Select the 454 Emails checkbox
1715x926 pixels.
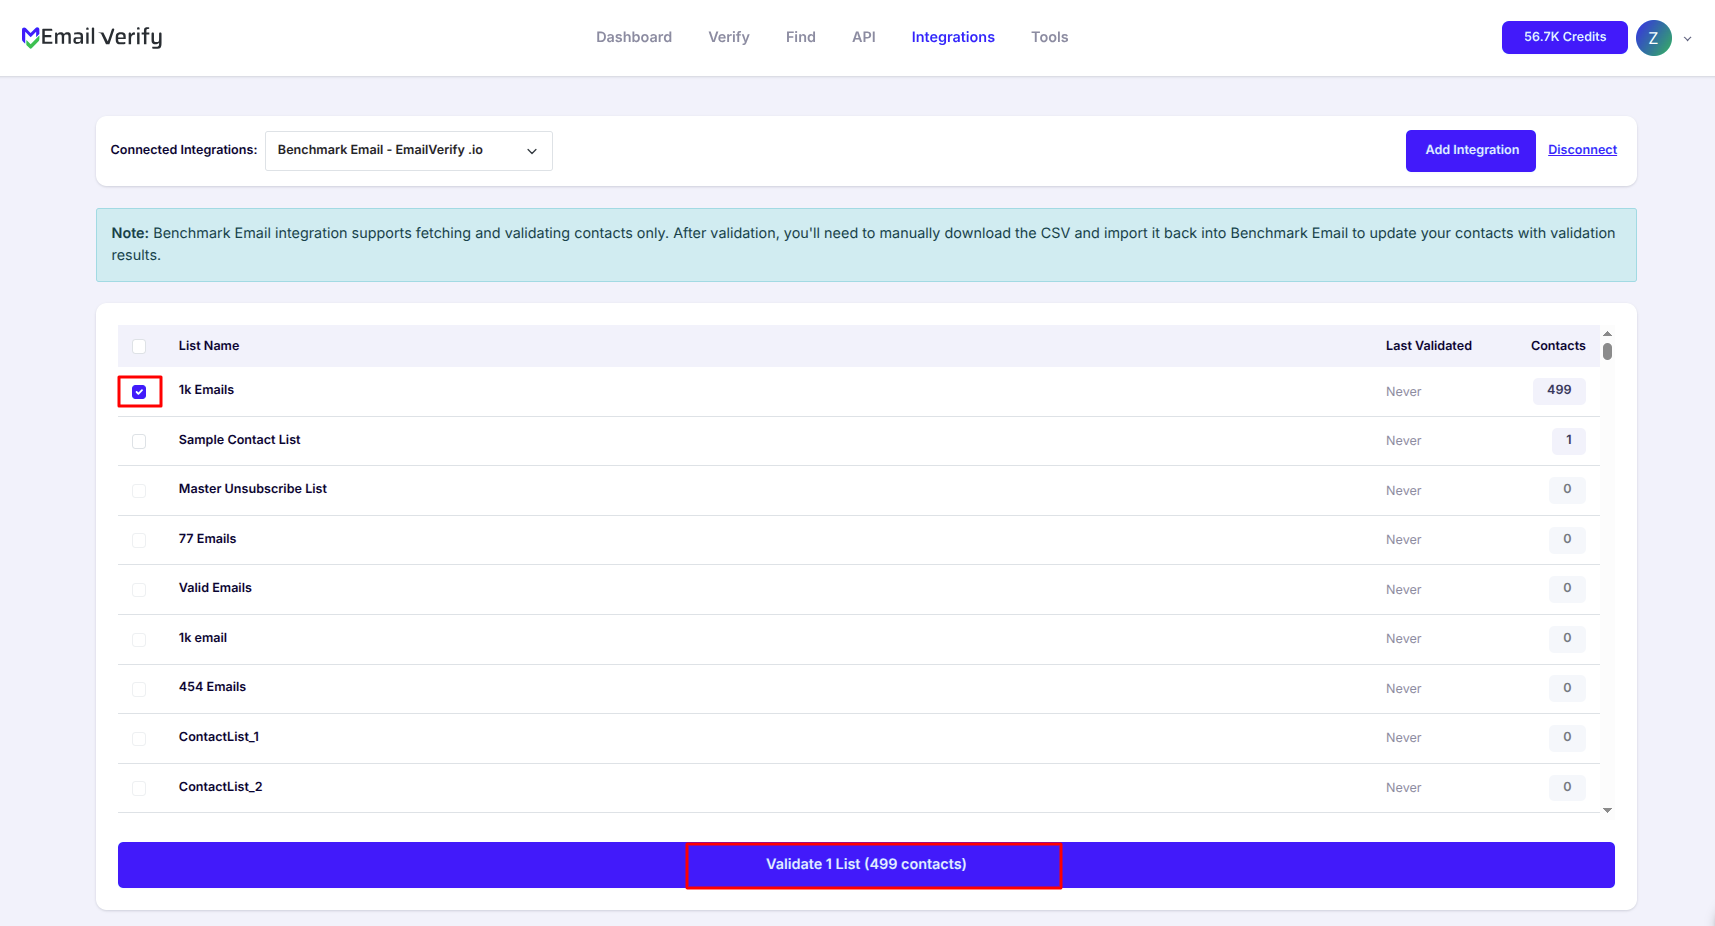click(139, 689)
